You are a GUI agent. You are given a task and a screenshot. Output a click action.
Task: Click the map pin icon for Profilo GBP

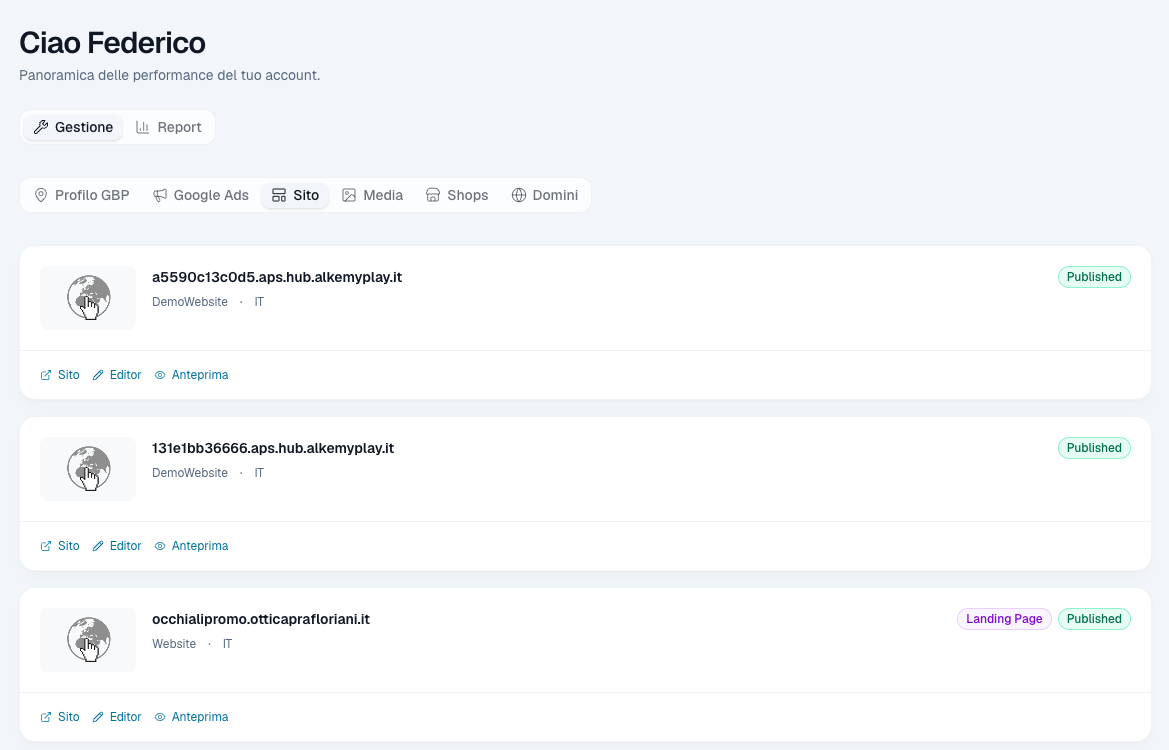(41, 195)
